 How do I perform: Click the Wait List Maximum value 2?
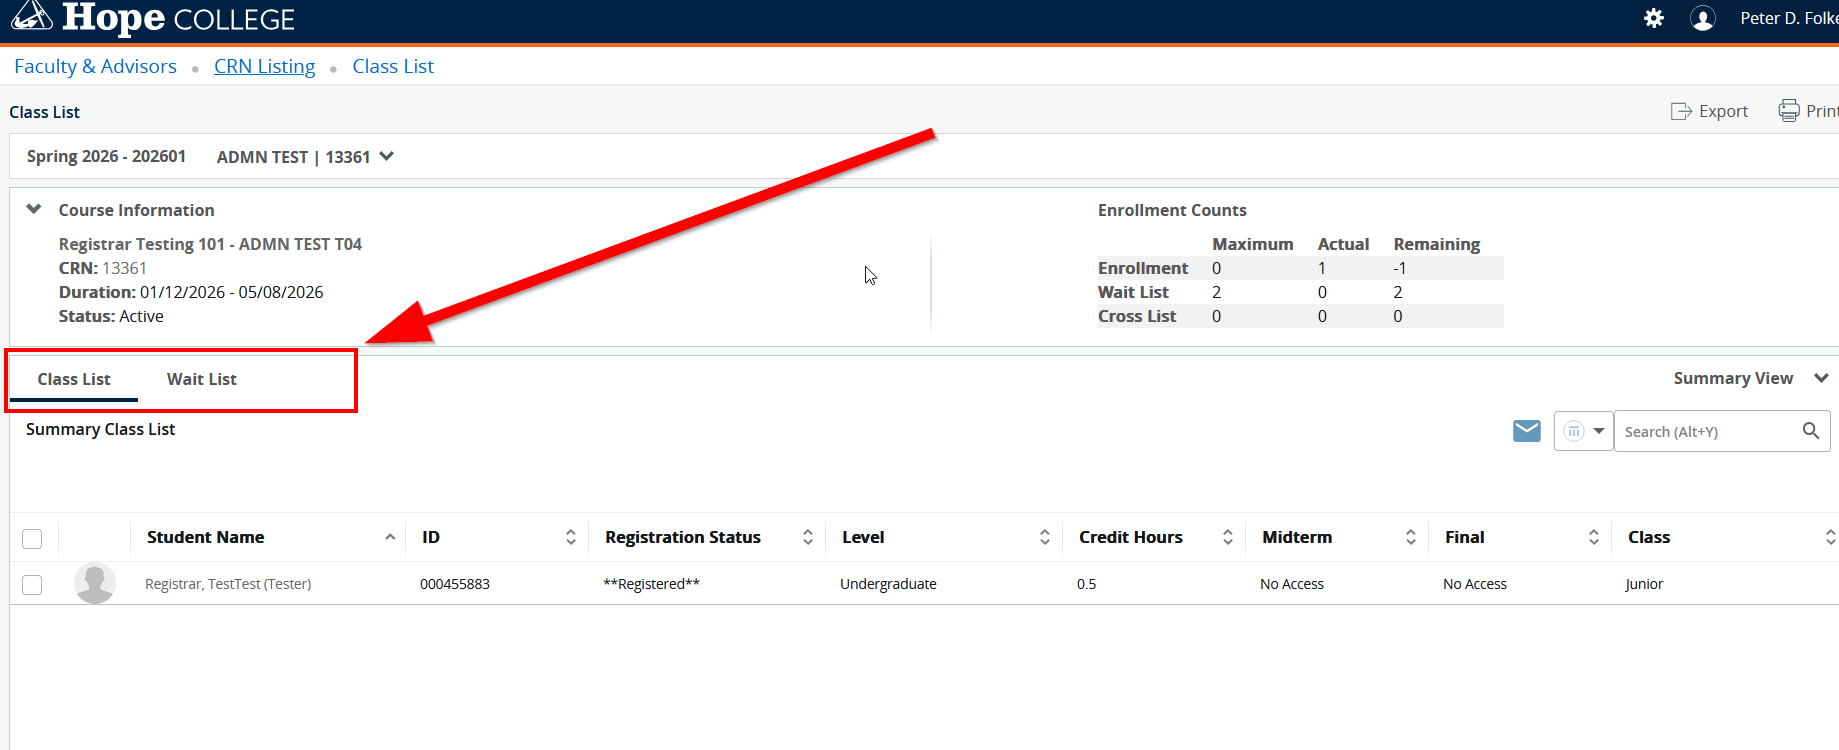point(1217,292)
